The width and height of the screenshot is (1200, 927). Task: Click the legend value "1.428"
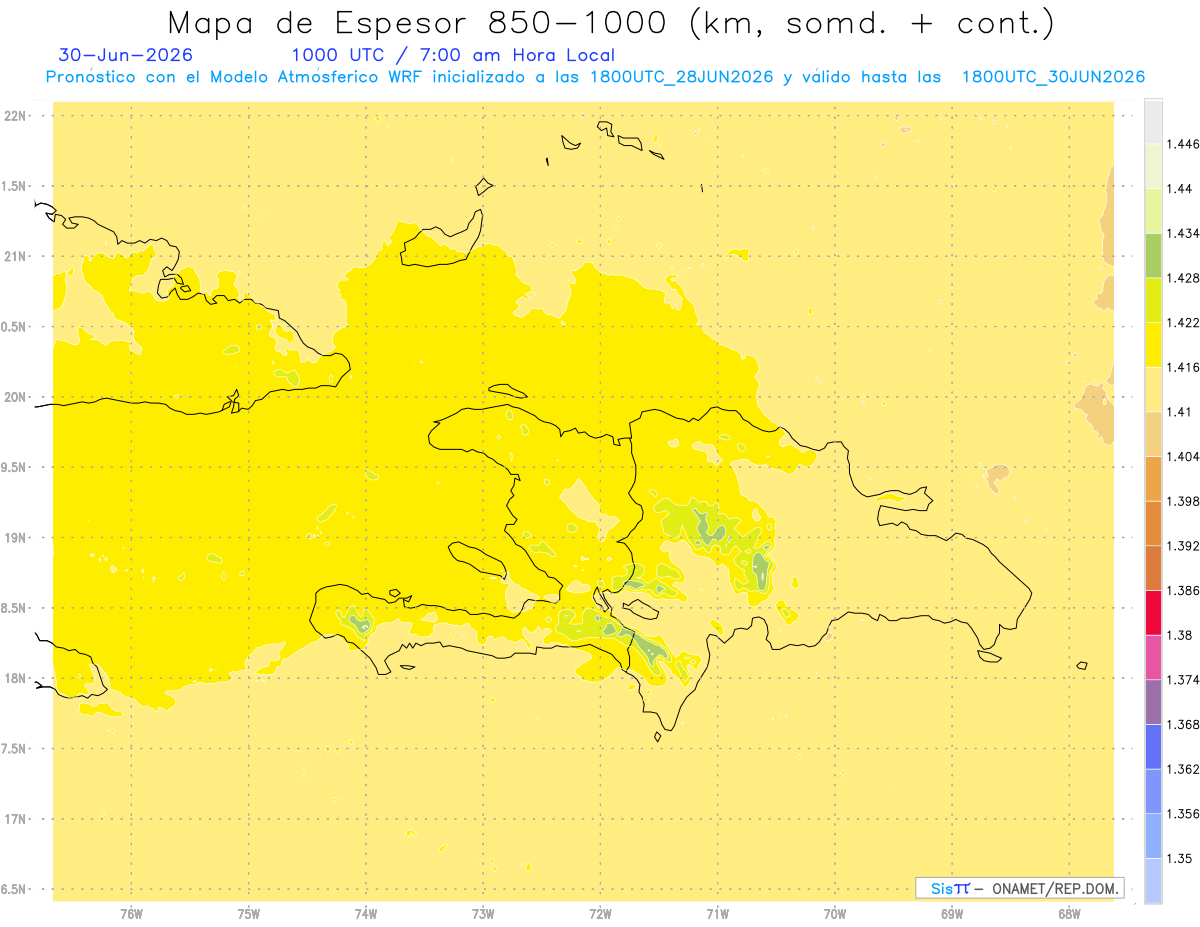pos(1183,278)
